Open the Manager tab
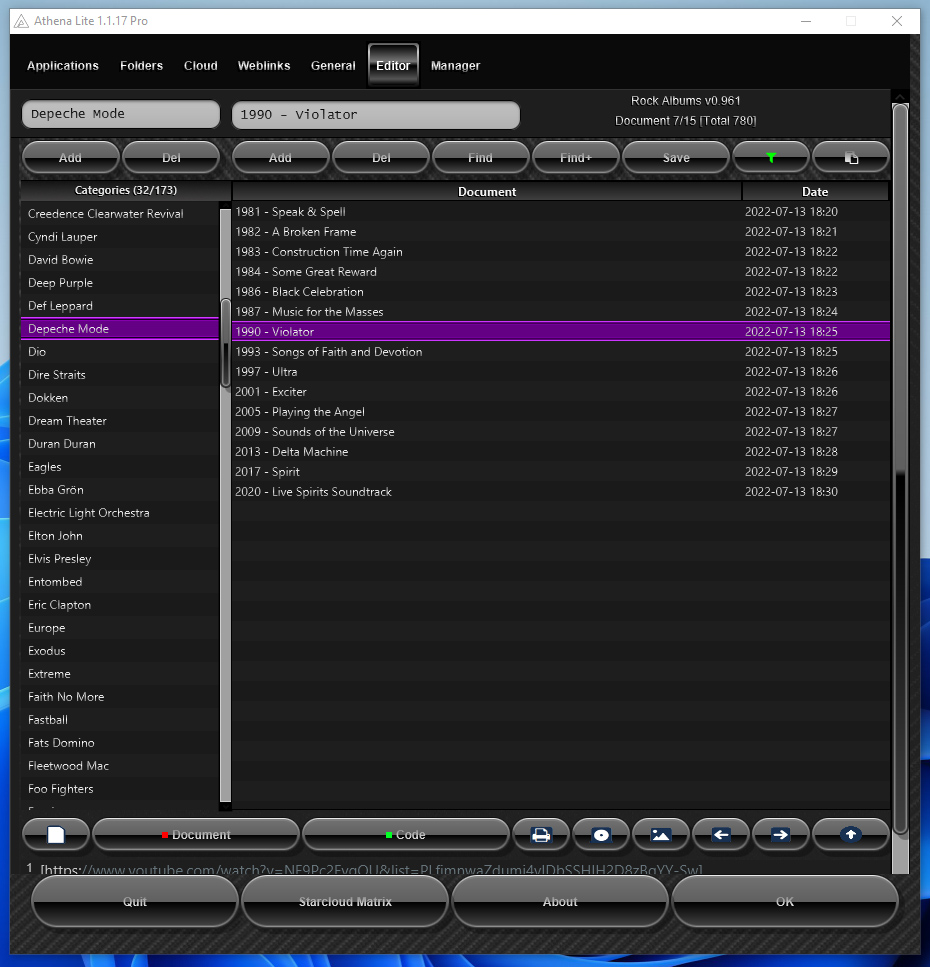The height and width of the screenshot is (967, 930). (x=455, y=65)
